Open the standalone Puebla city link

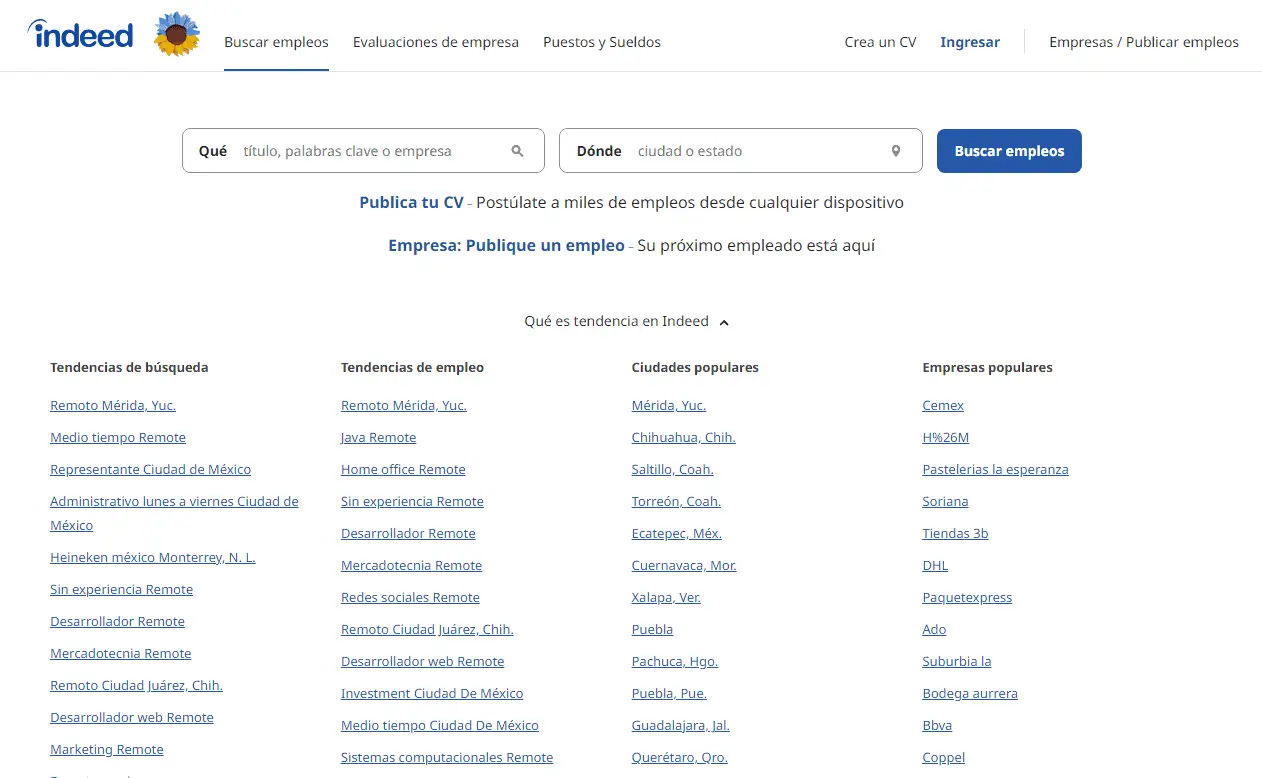[652, 629]
